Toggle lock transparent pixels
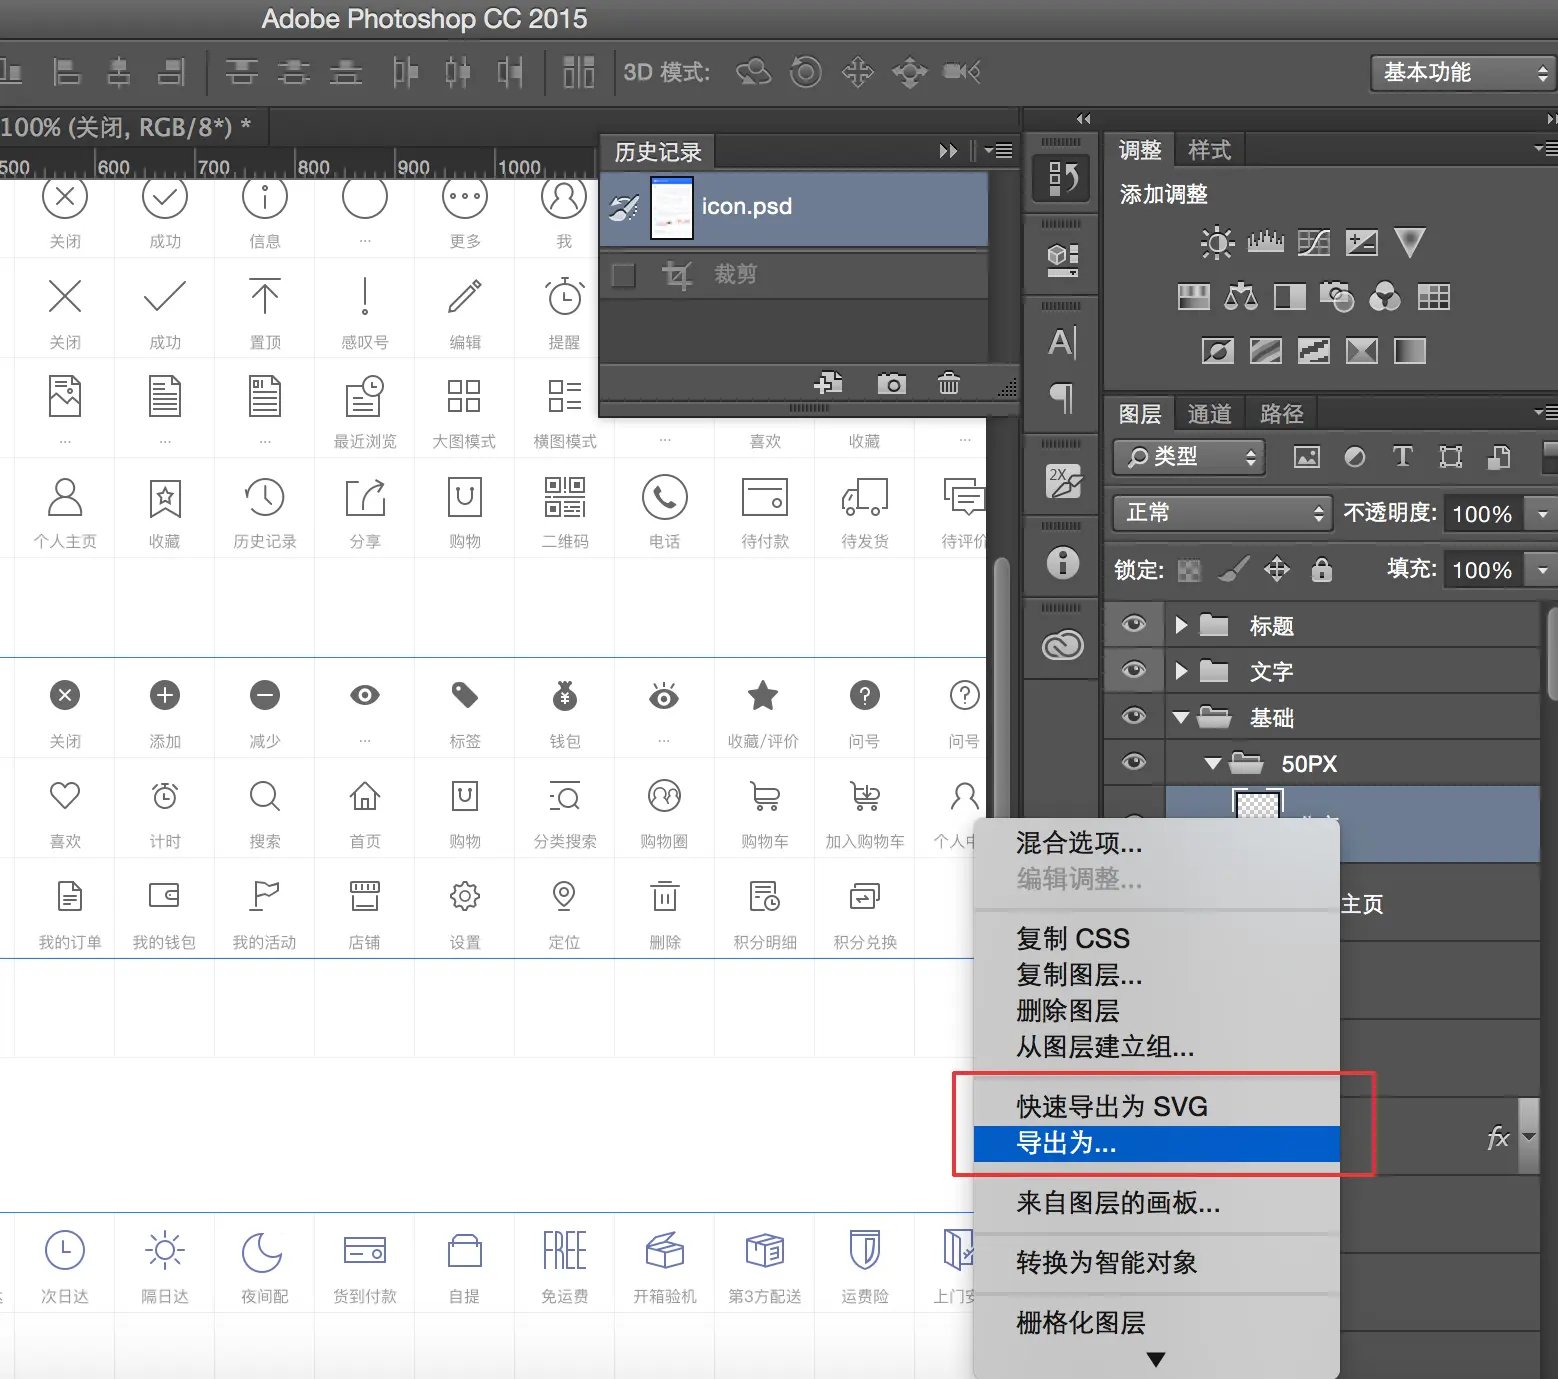This screenshot has height=1379, width=1558. click(x=1189, y=570)
